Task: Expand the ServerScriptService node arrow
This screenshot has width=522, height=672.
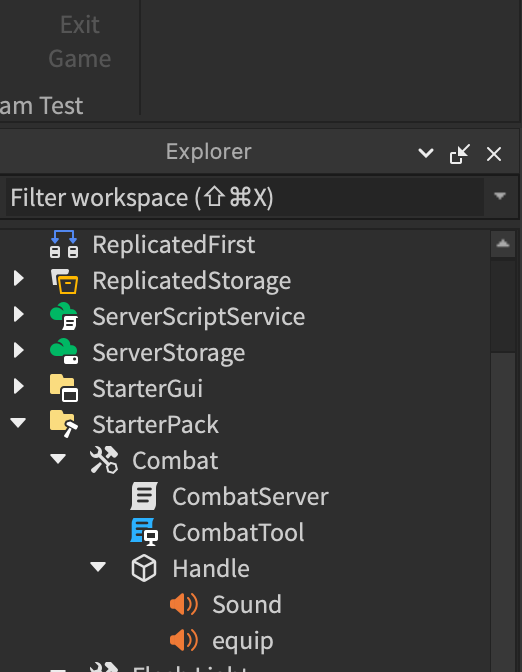Action: pos(18,315)
